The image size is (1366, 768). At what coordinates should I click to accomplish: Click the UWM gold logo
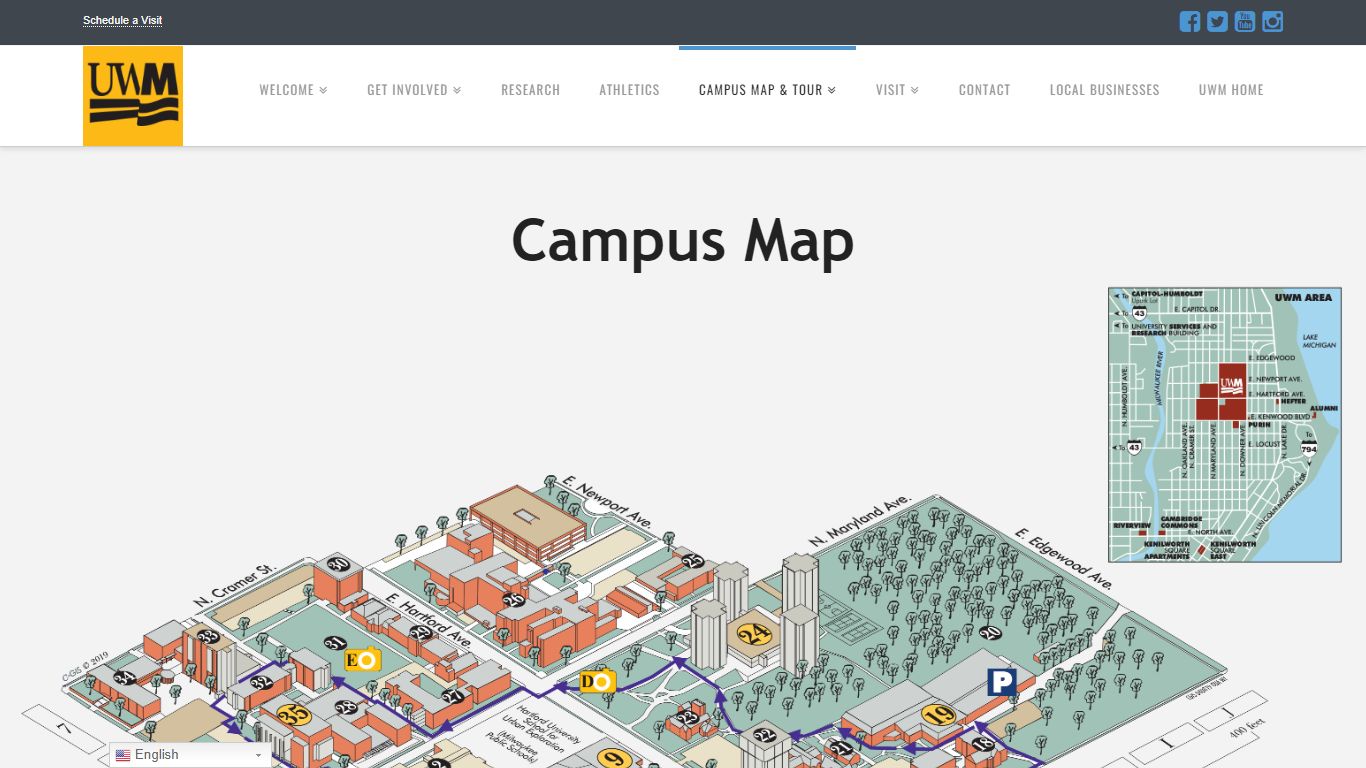133,96
